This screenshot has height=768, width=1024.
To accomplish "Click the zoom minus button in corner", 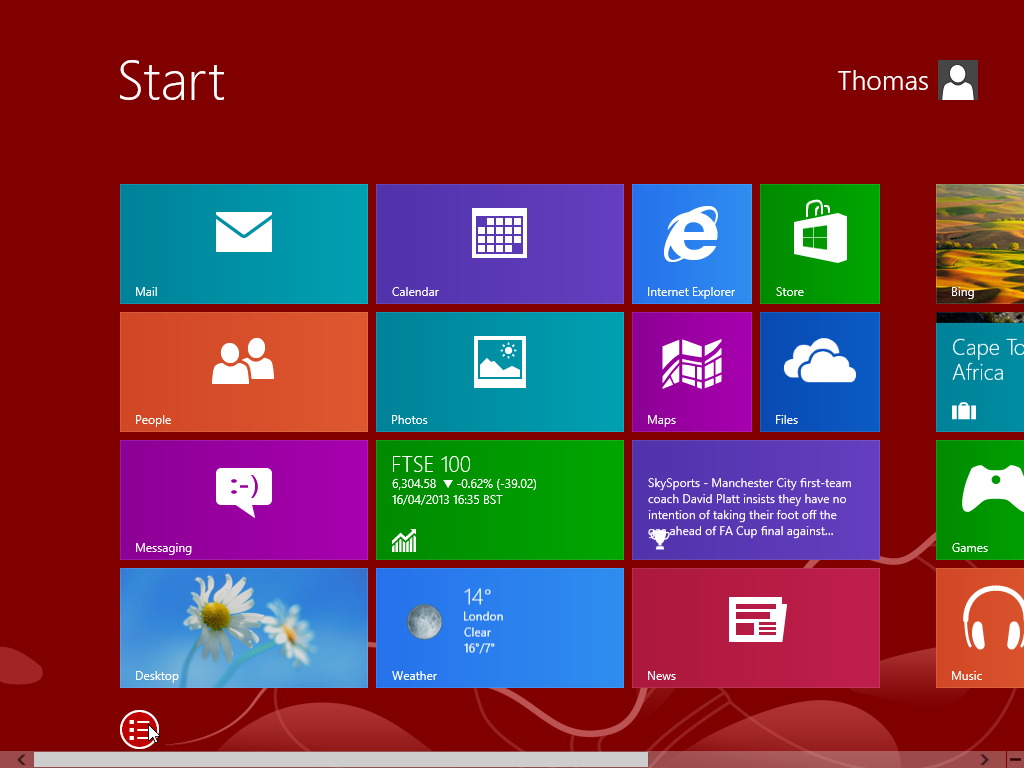I will point(1016,759).
